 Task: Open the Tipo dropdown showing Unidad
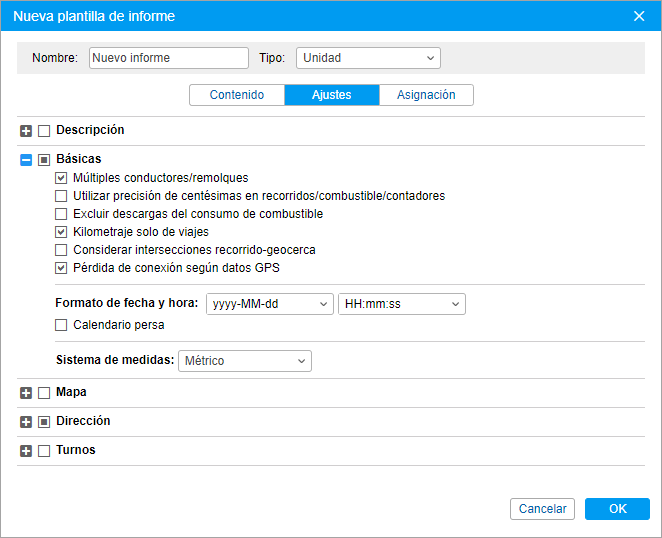[x=368, y=58]
